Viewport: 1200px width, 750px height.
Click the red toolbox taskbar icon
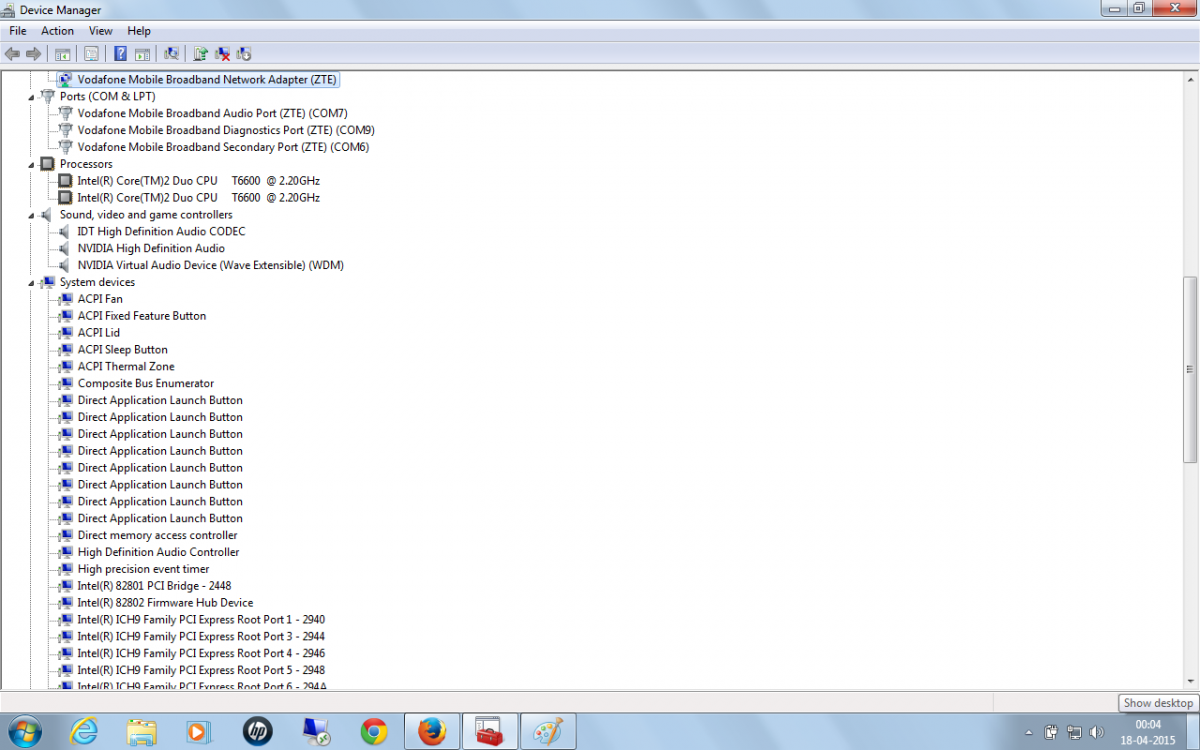tap(489, 731)
